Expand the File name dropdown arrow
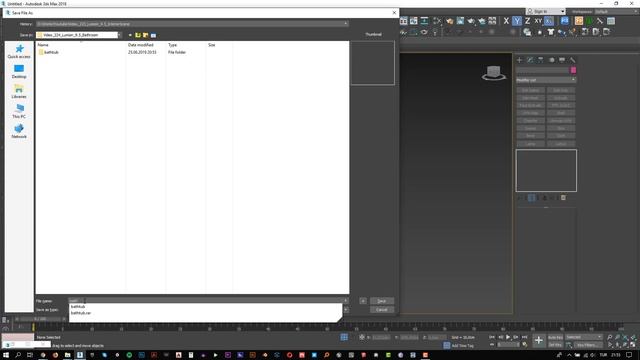This screenshot has width=640, height=360. [346, 301]
